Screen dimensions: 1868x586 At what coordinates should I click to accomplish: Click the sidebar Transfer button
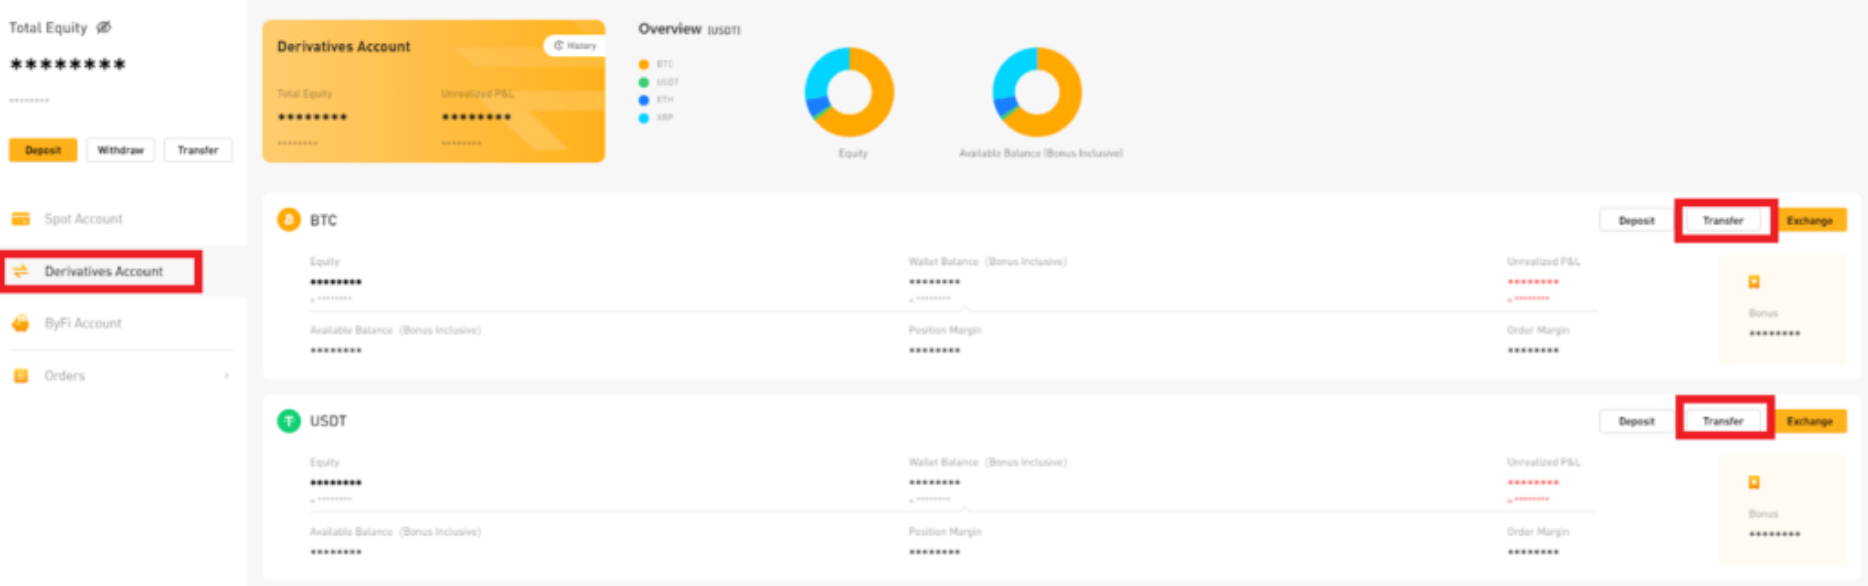tap(198, 150)
